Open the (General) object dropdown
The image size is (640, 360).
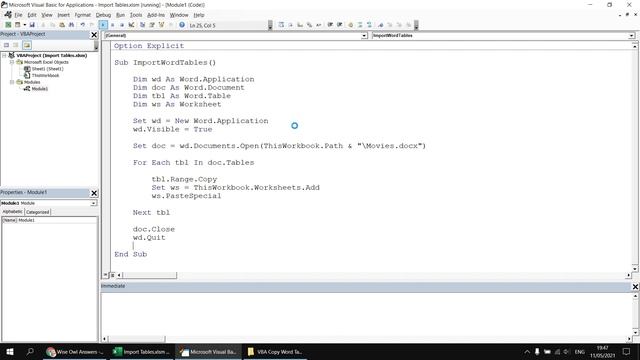(364, 36)
